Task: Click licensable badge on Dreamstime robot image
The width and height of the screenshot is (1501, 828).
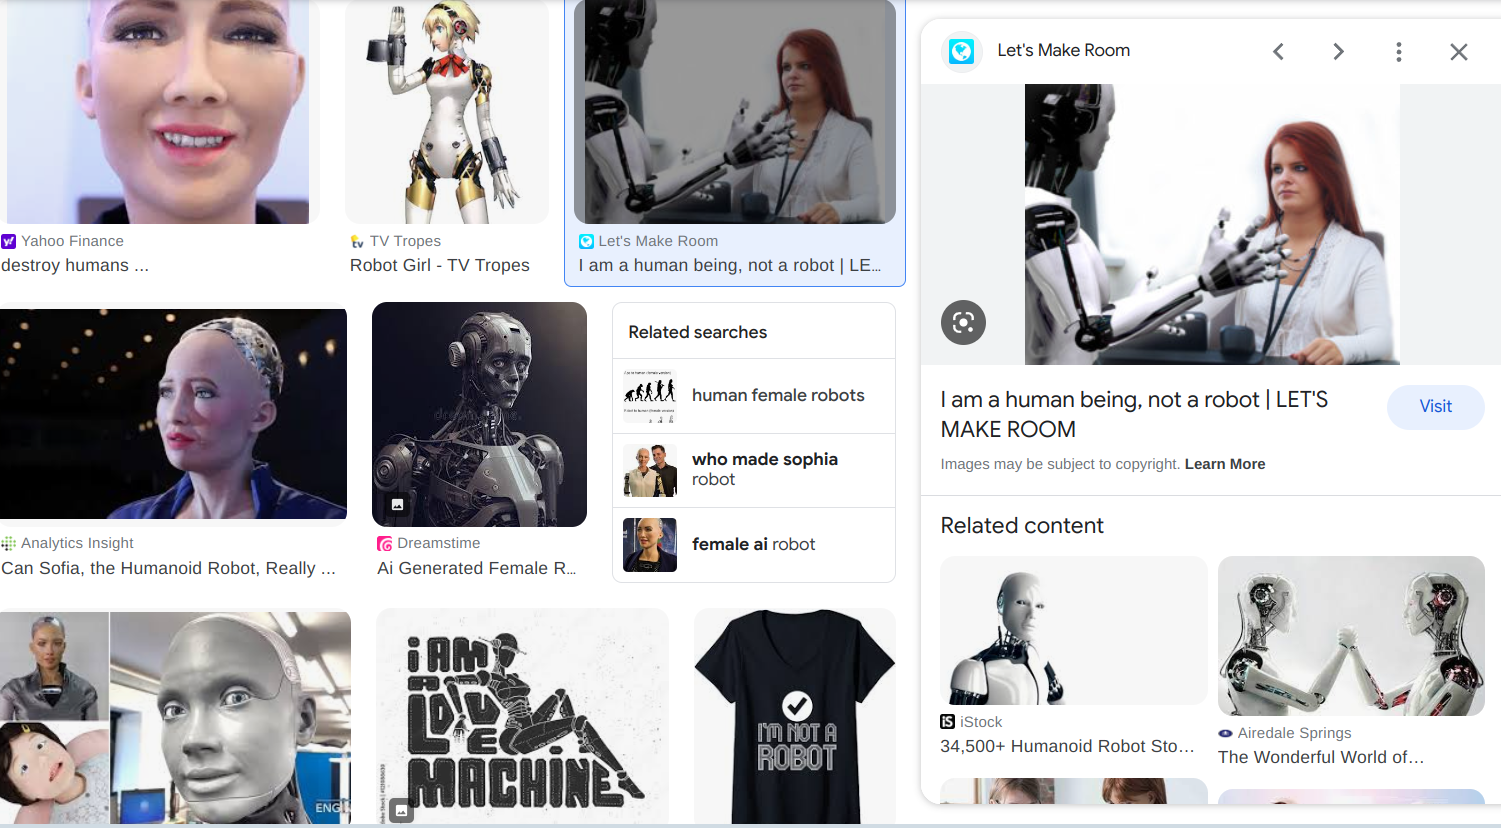Action: pyautogui.click(x=397, y=504)
